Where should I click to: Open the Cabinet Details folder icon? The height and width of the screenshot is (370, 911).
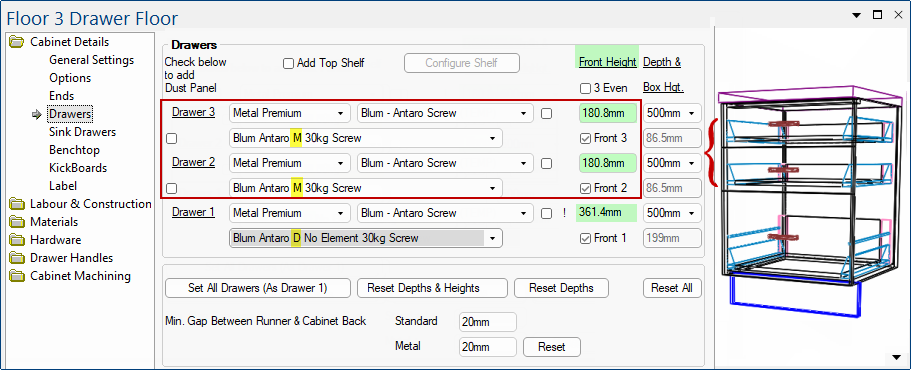[x=17, y=42]
